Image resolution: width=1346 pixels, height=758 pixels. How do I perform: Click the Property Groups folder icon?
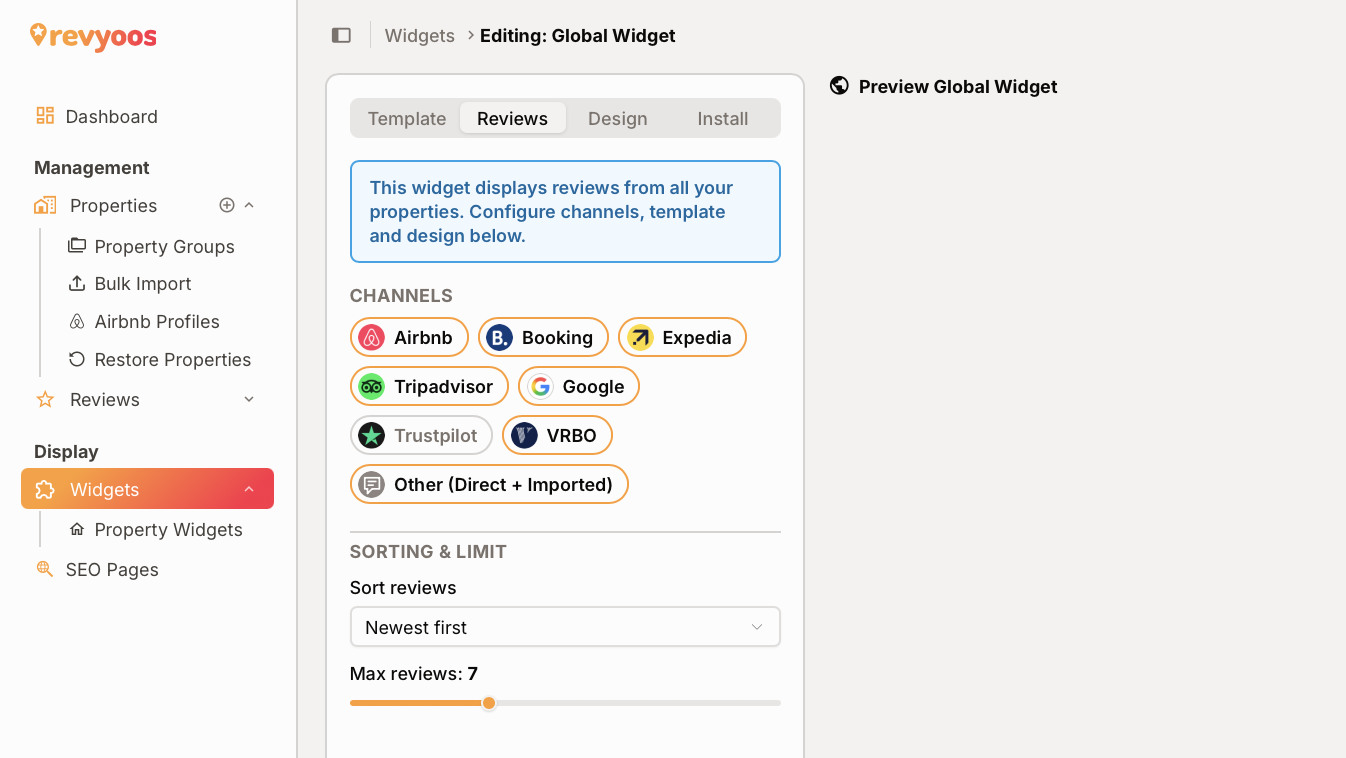click(77, 246)
